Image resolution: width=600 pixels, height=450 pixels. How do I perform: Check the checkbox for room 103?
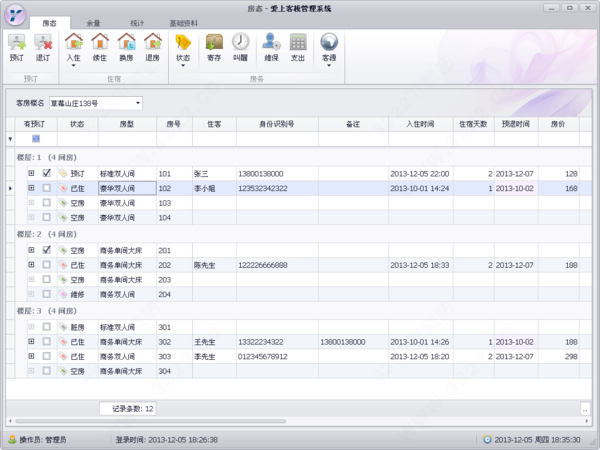point(46,202)
